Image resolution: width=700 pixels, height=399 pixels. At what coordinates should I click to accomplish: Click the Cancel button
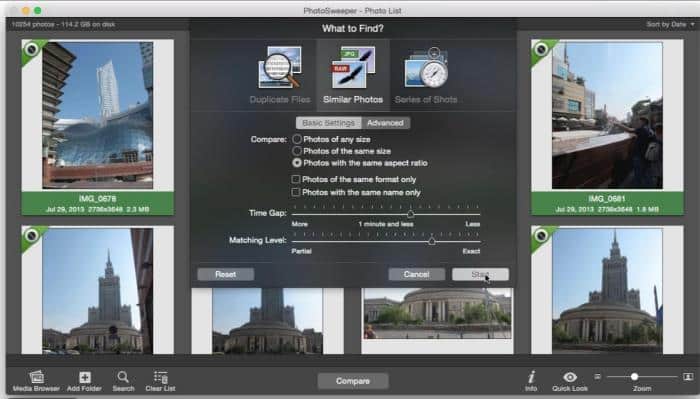pyautogui.click(x=417, y=274)
